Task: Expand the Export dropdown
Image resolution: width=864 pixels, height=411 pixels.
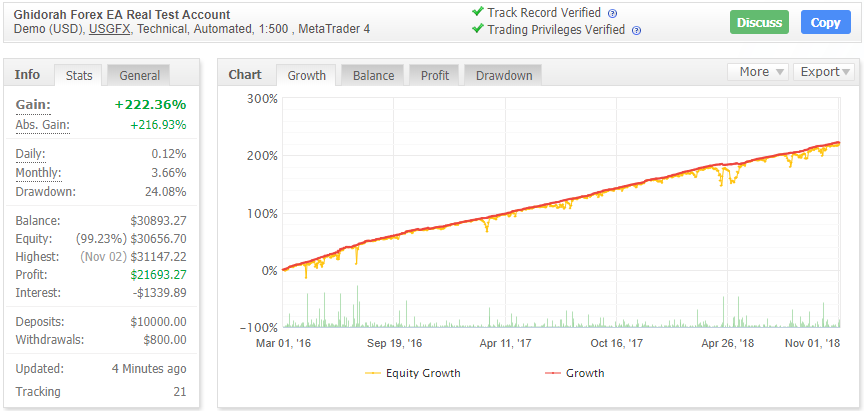Action: point(825,72)
